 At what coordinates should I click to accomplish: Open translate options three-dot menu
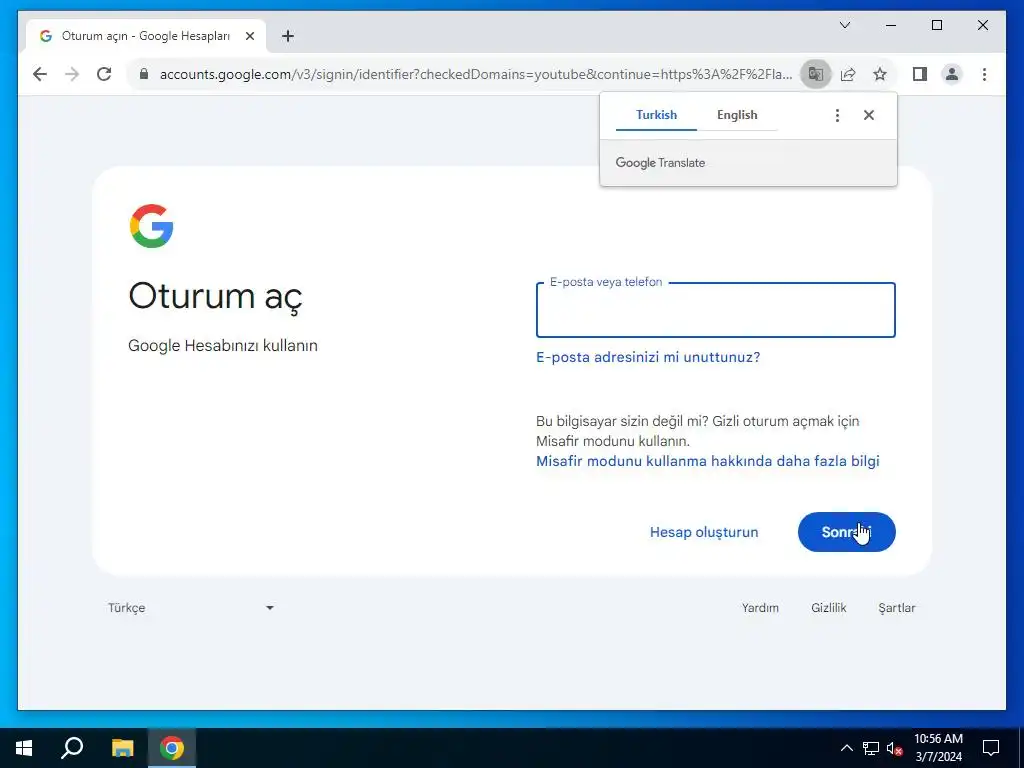(837, 115)
